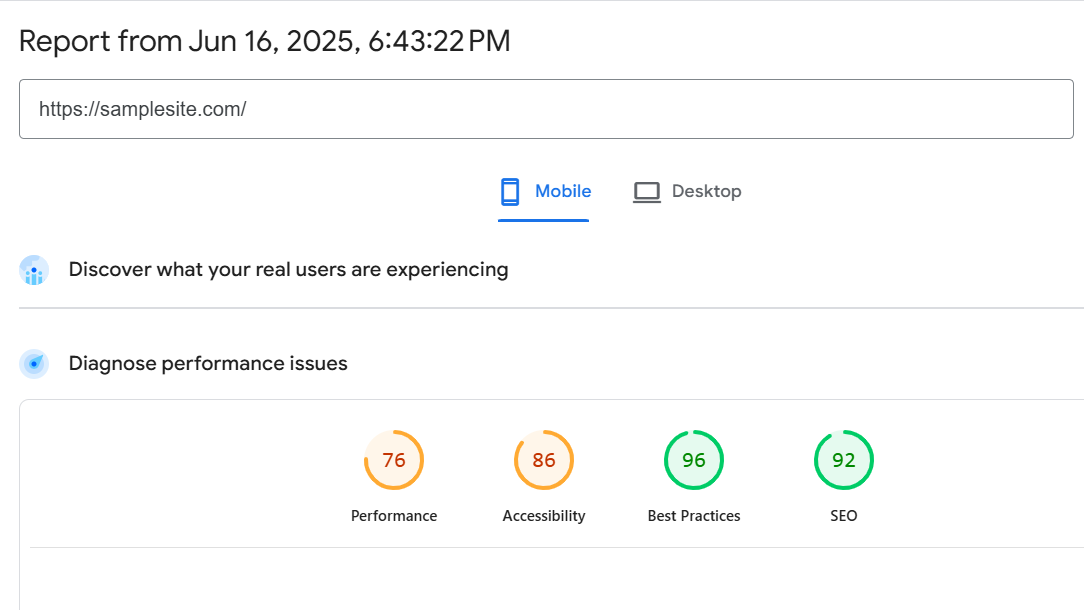This screenshot has width=1084, height=610.
Task: Click the Diagnose performance issues radar icon
Action: pos(34,363)
